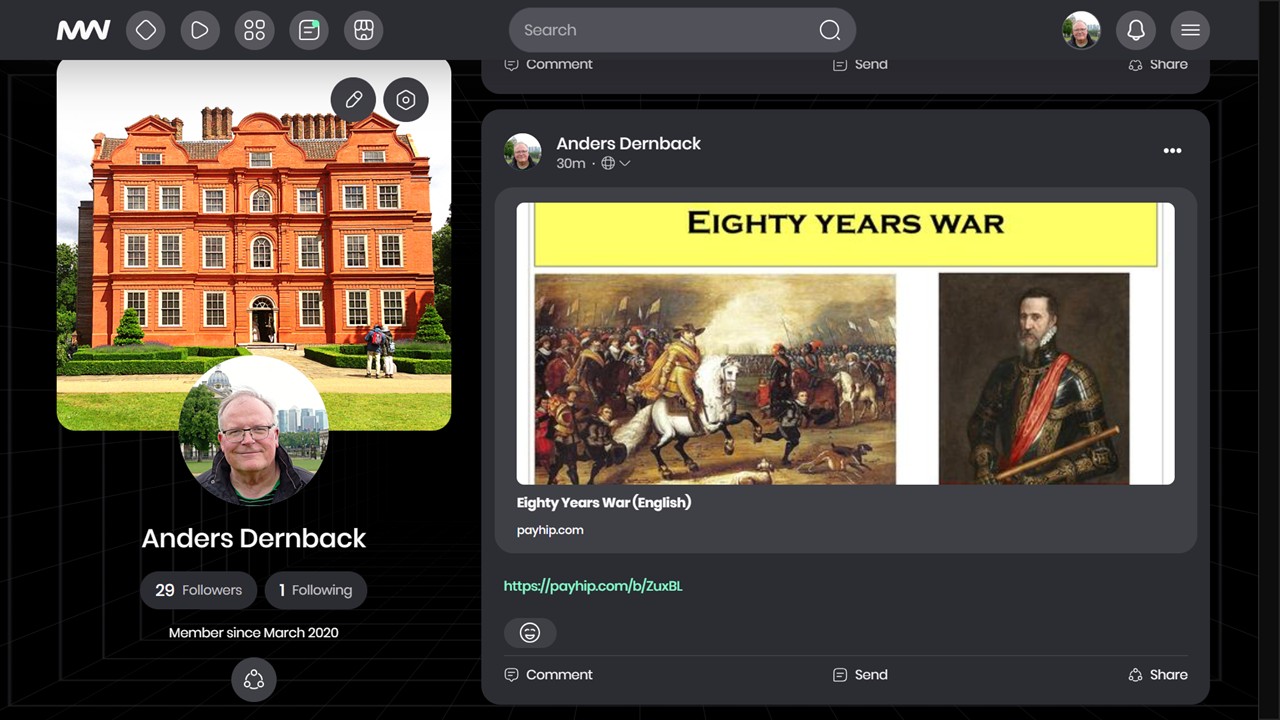Open the MeWe logo home link

(83, 30)
